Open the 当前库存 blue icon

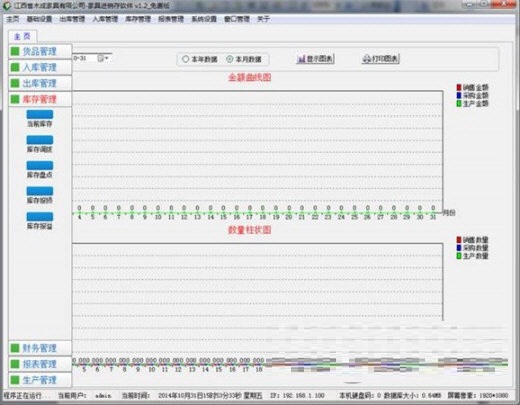(40, 115)
